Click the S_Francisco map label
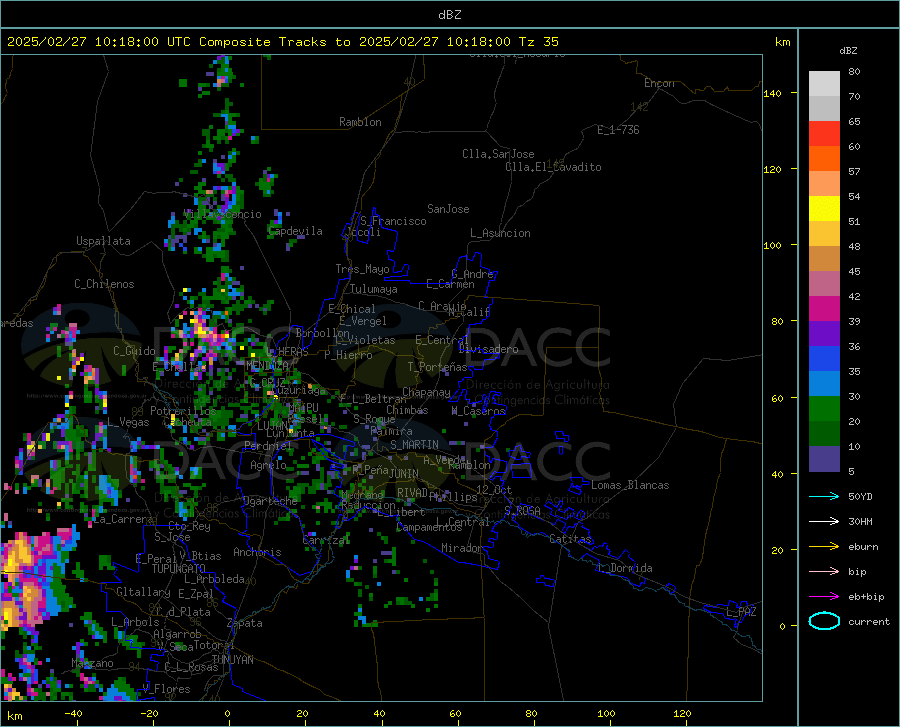Screen dimensions: 900x727 393,221
